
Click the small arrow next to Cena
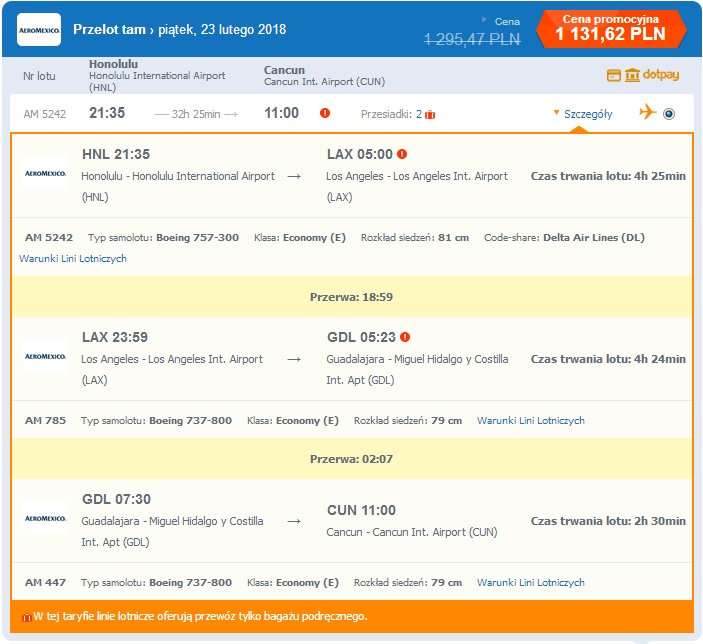coord(484,20)
